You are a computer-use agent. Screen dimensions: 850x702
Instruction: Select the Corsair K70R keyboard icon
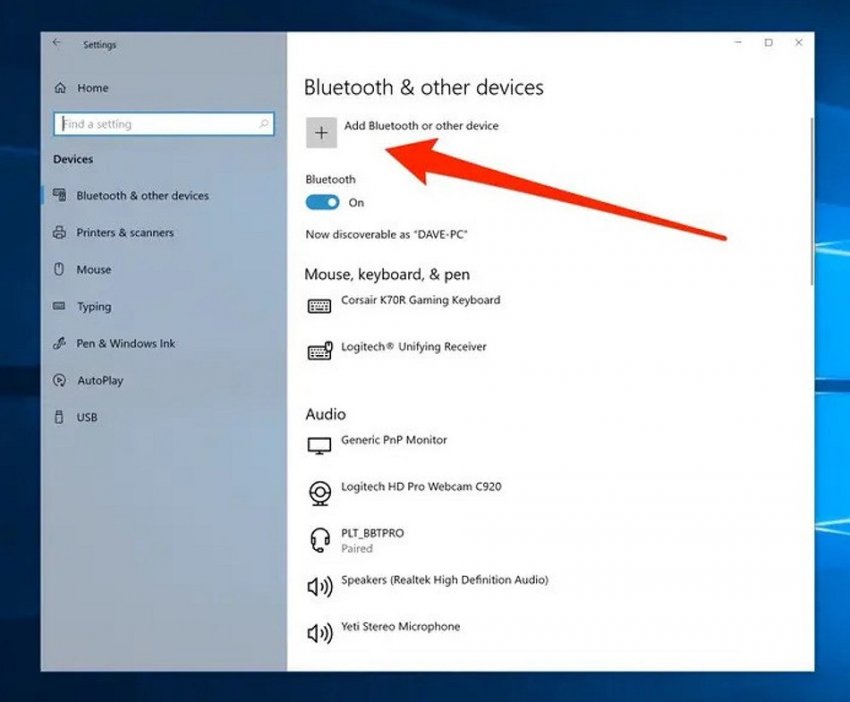[x=319, y=306]
